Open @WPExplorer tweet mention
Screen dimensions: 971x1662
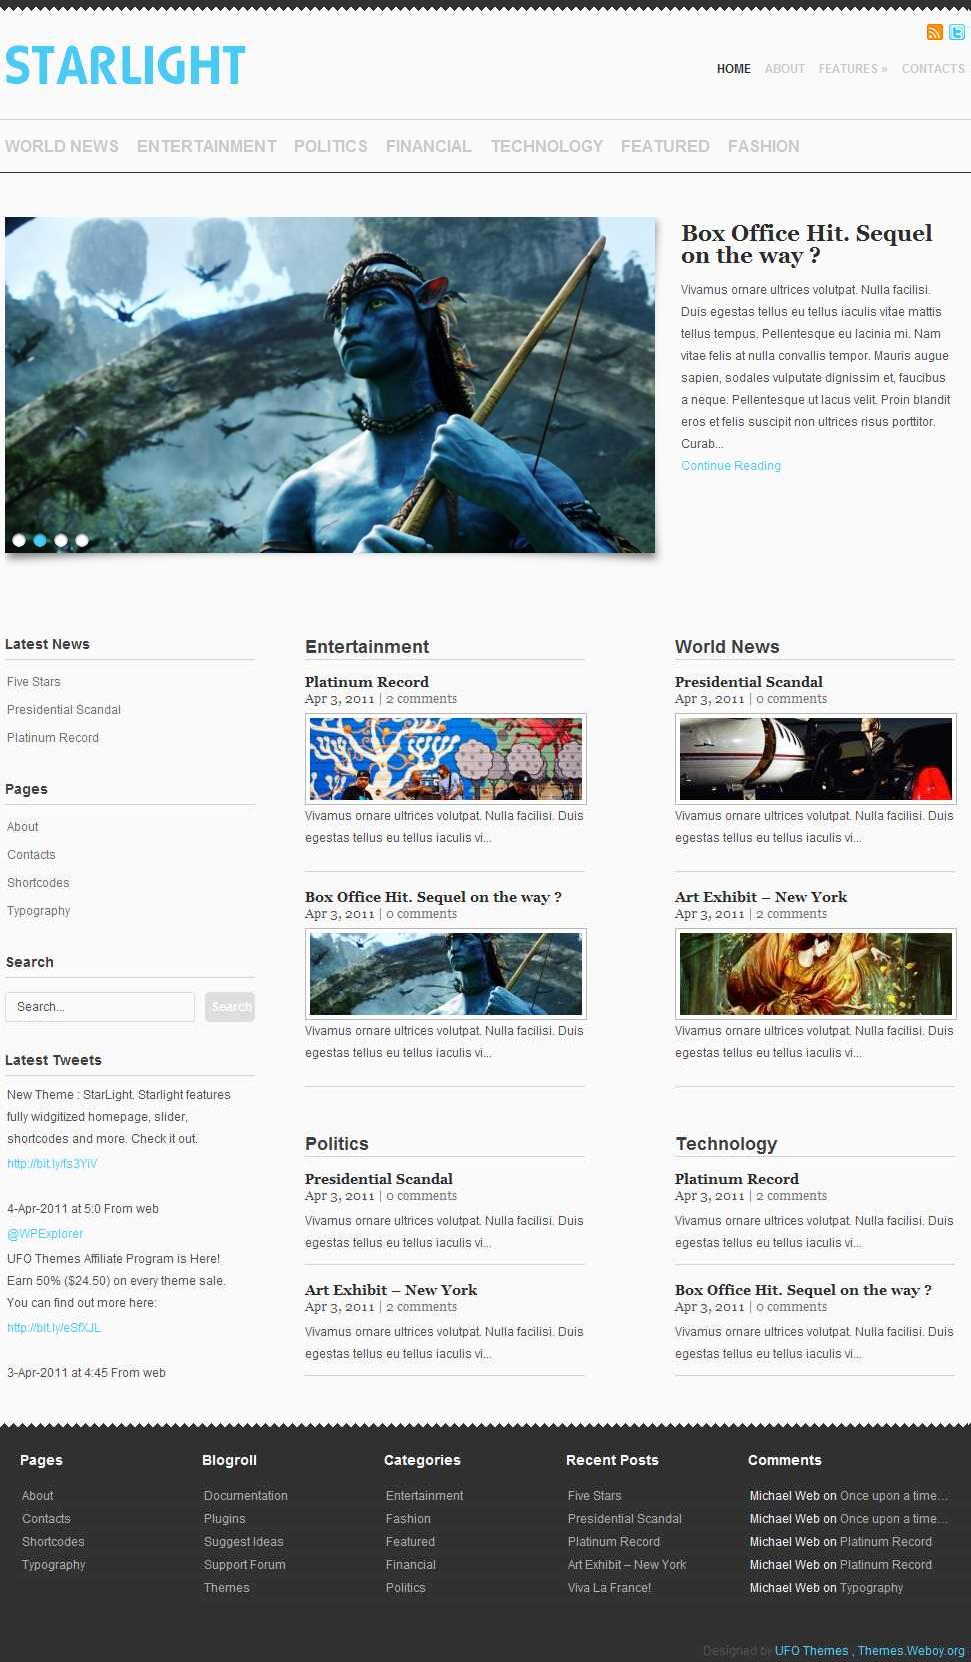tap(45, 1234)
